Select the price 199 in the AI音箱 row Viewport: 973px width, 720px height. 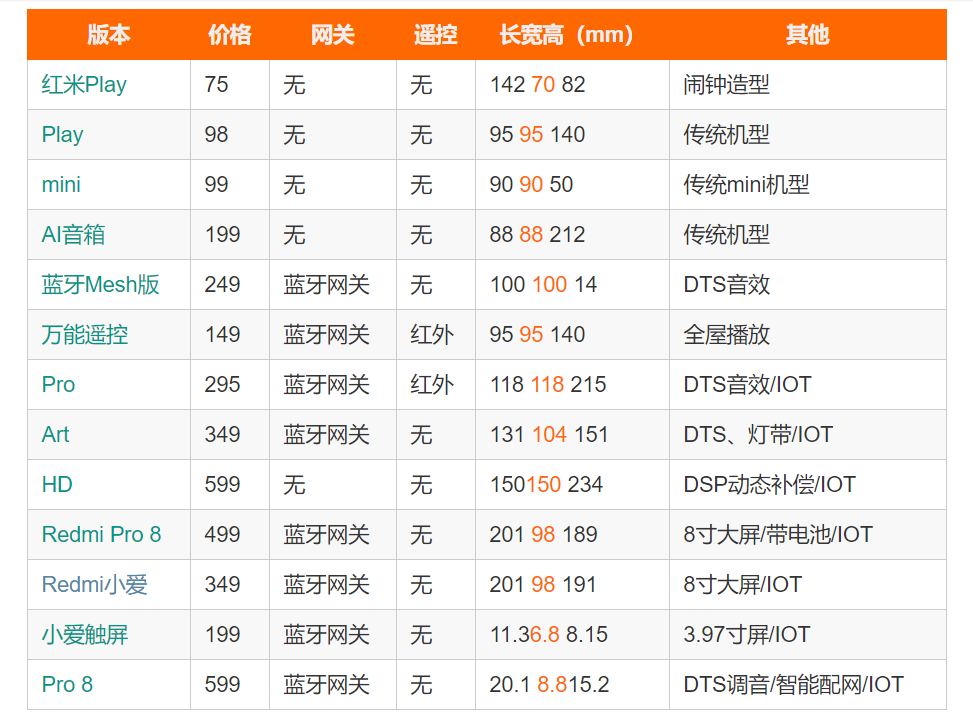coord(222,235)
